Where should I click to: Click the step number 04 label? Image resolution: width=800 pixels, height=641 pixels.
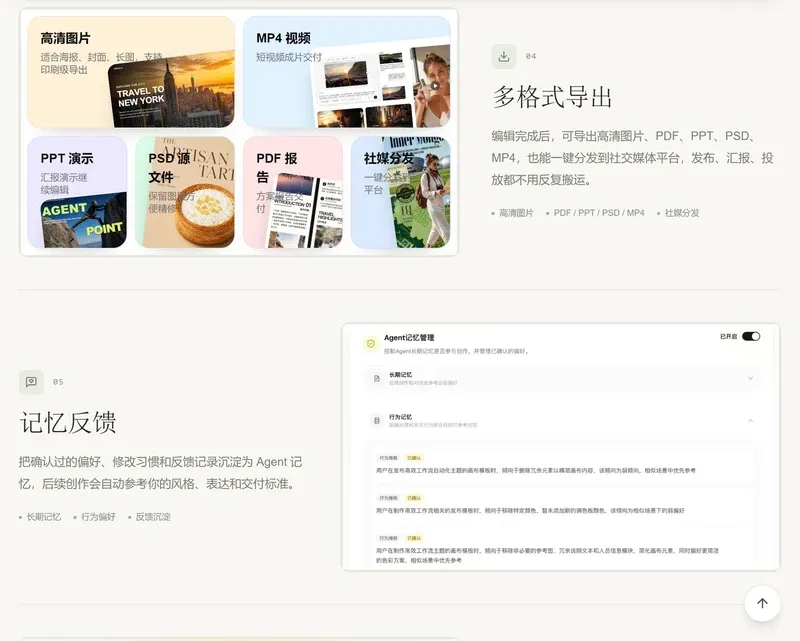(x=531, y=56)
